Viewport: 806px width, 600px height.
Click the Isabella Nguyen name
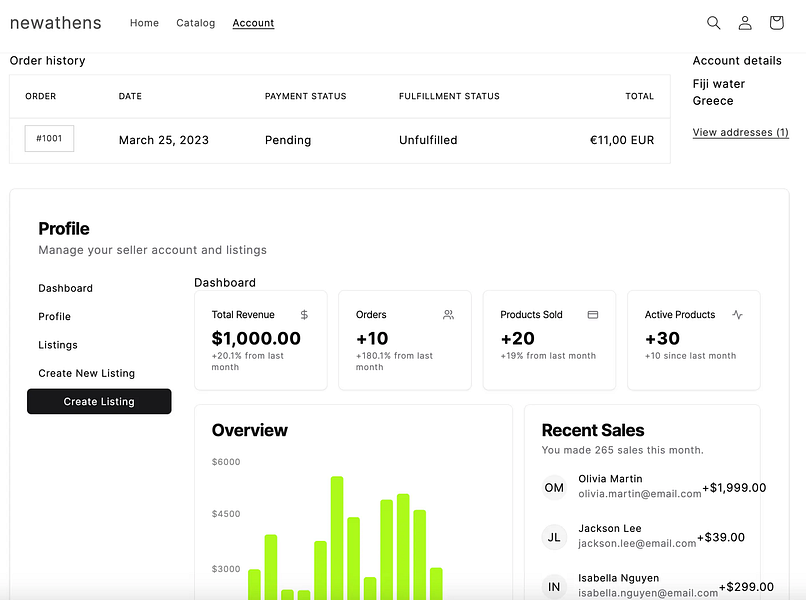[x=618, y=578]
